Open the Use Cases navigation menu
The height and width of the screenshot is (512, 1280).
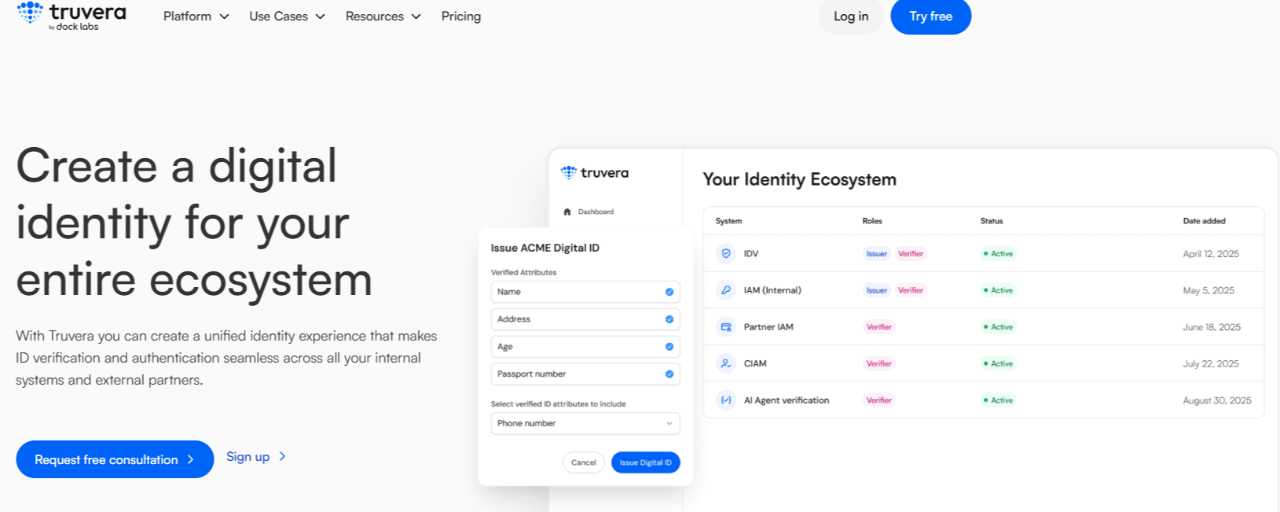click(287, 16)
